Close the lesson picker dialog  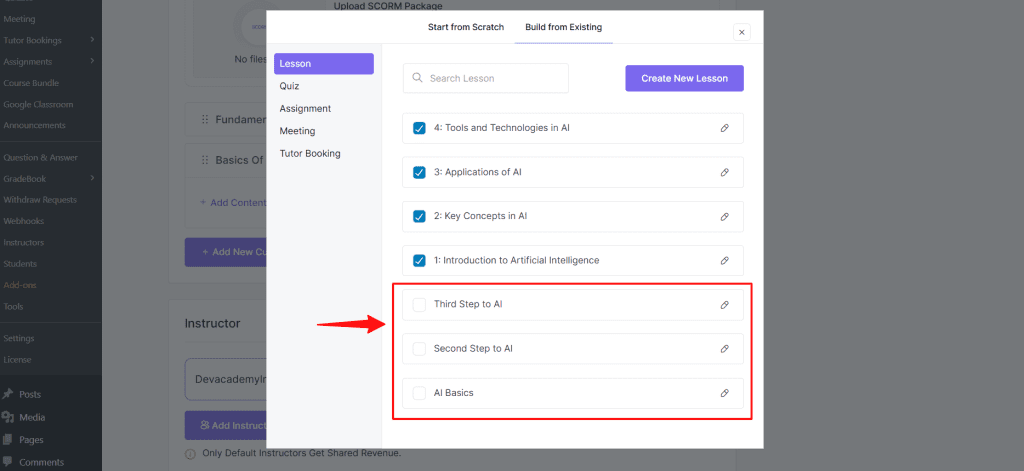pyautogui.click(x=742, y=32)
